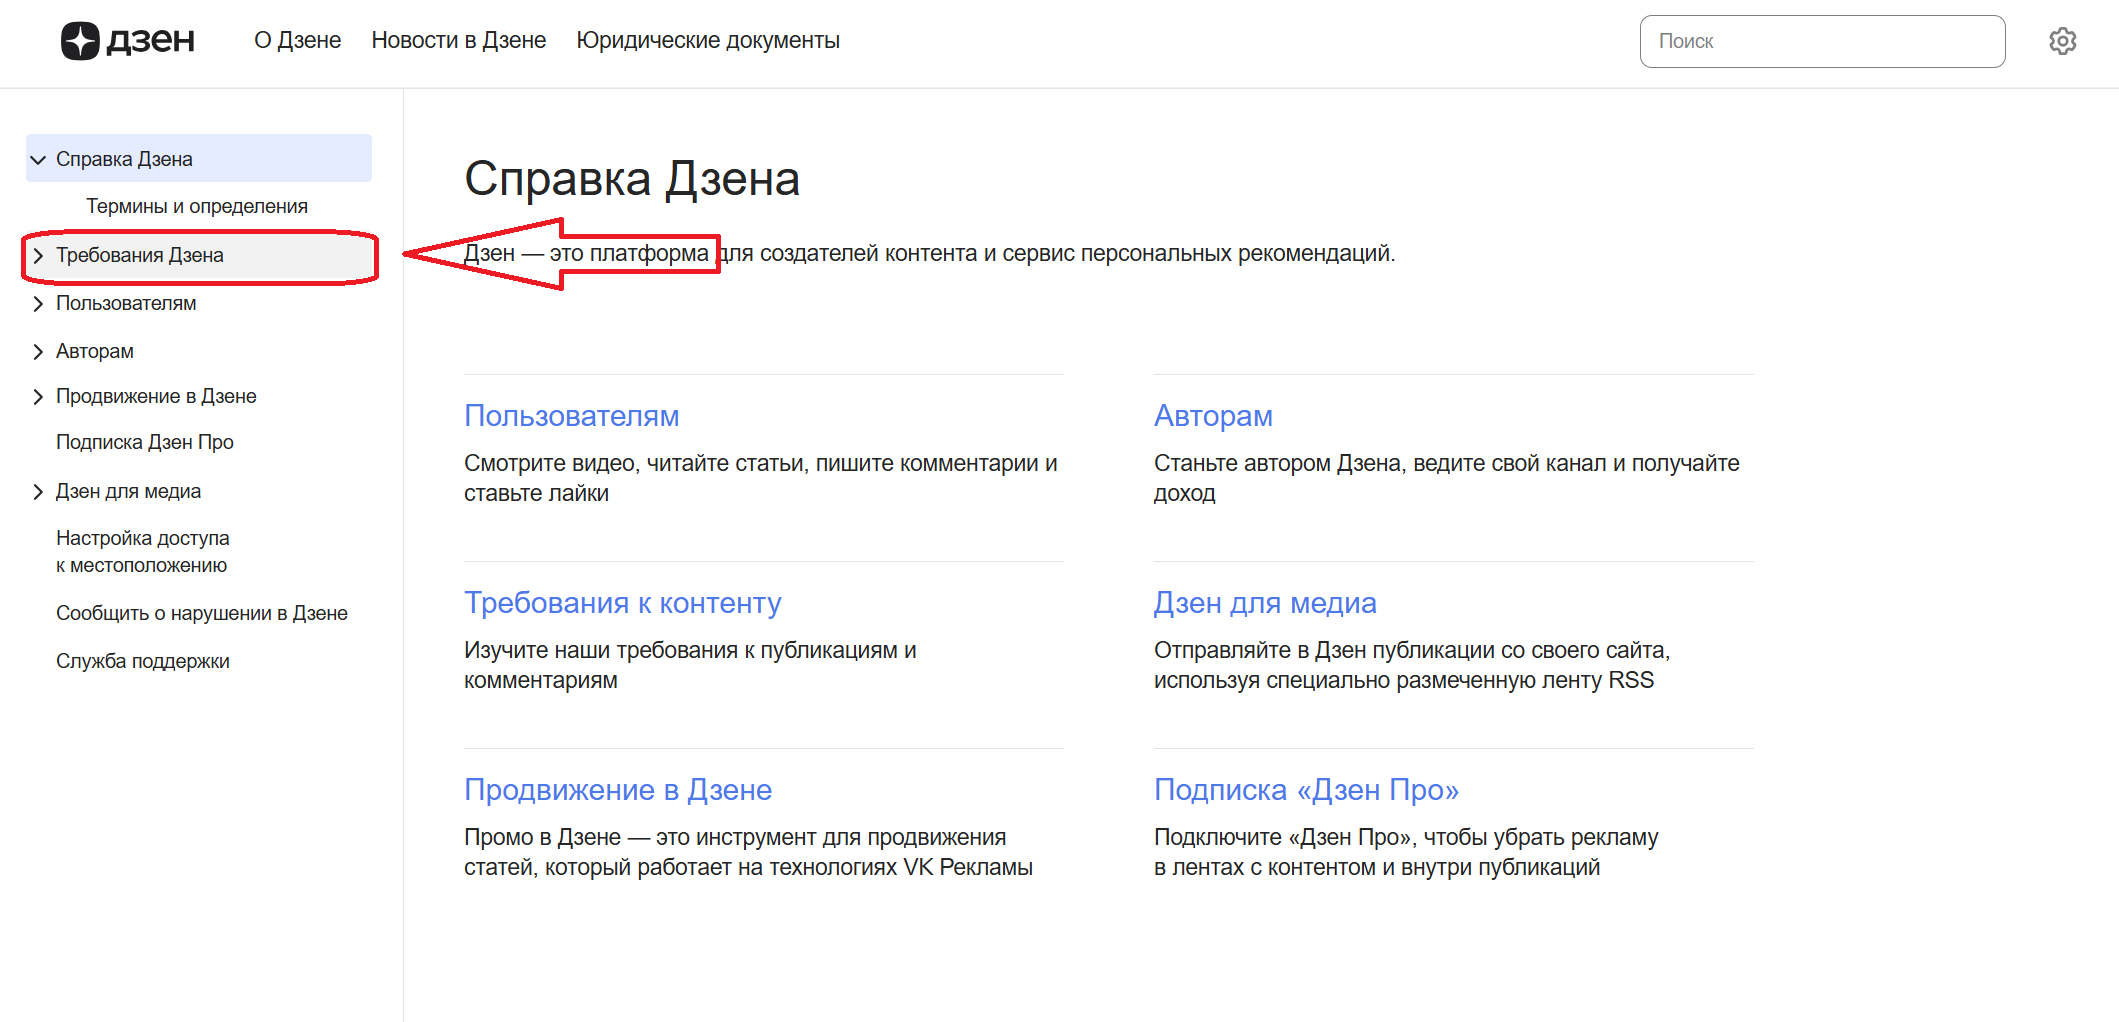Click the «Справка Дзена» page heading
Screen dimensions: 2119x1022
tap(632, 179)
